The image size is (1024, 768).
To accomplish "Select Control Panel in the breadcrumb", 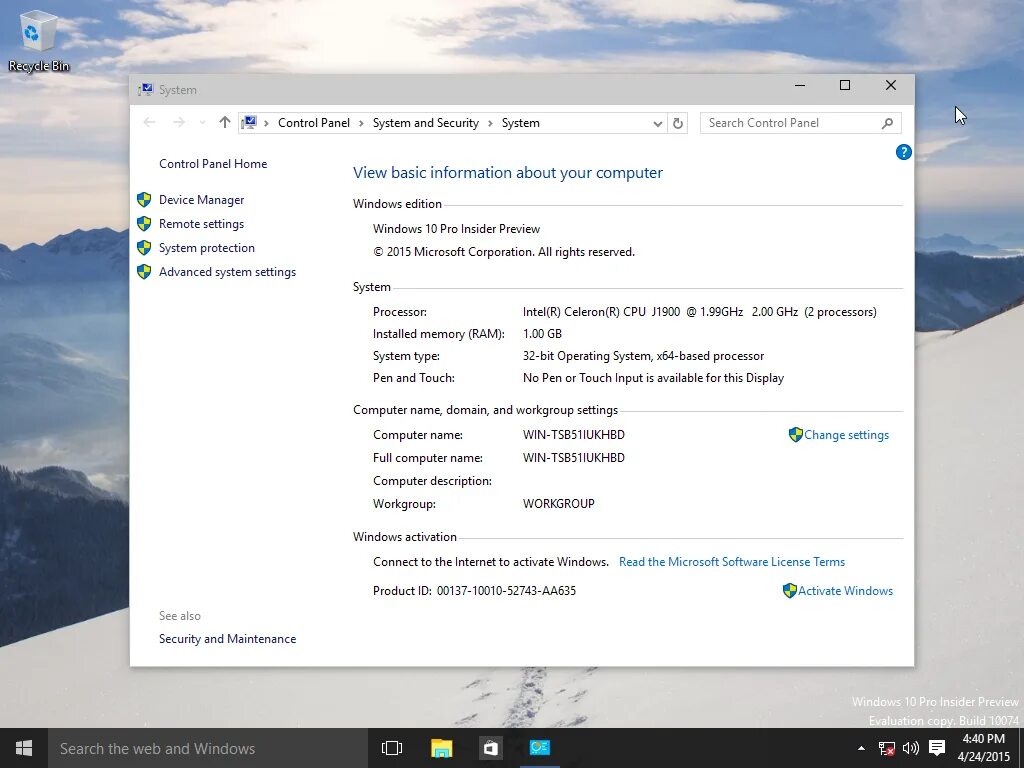I will [313, 123].
